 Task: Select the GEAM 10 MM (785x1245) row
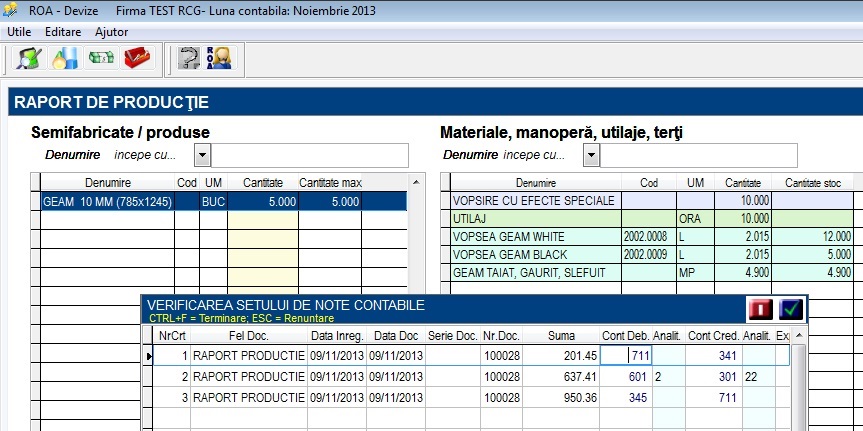coord(224,201)
